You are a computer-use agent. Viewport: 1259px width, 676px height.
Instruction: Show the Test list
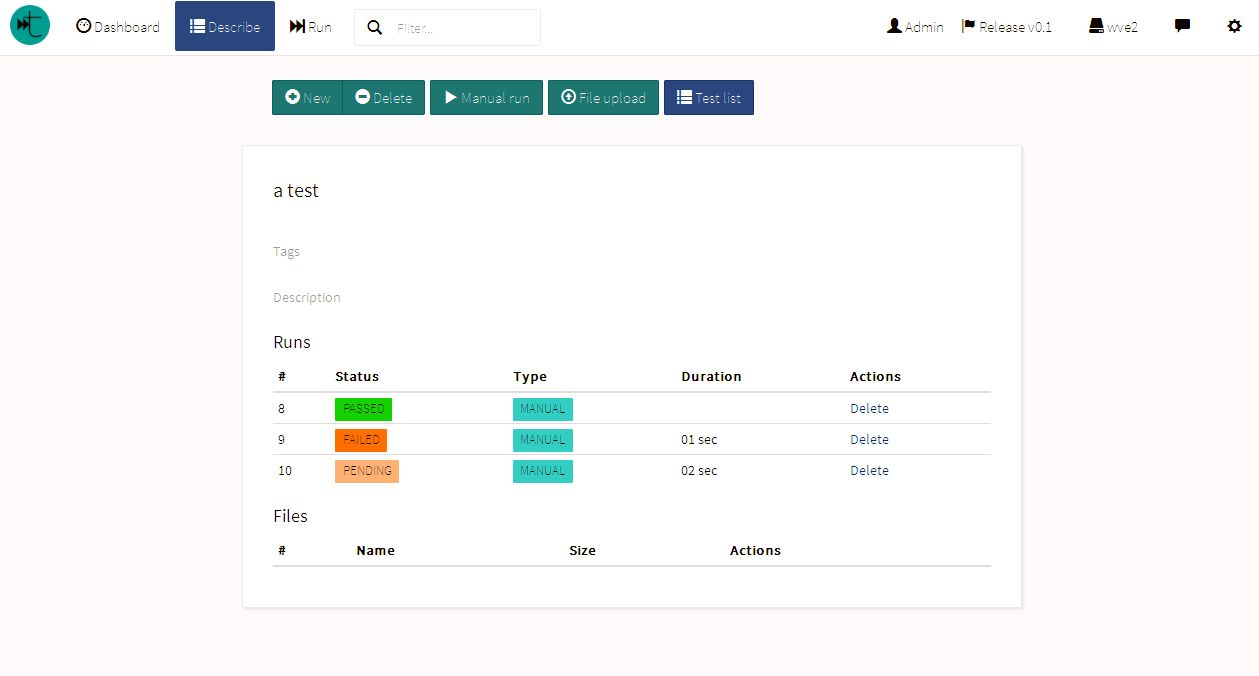pyautogui.click(x=708, y=98)
